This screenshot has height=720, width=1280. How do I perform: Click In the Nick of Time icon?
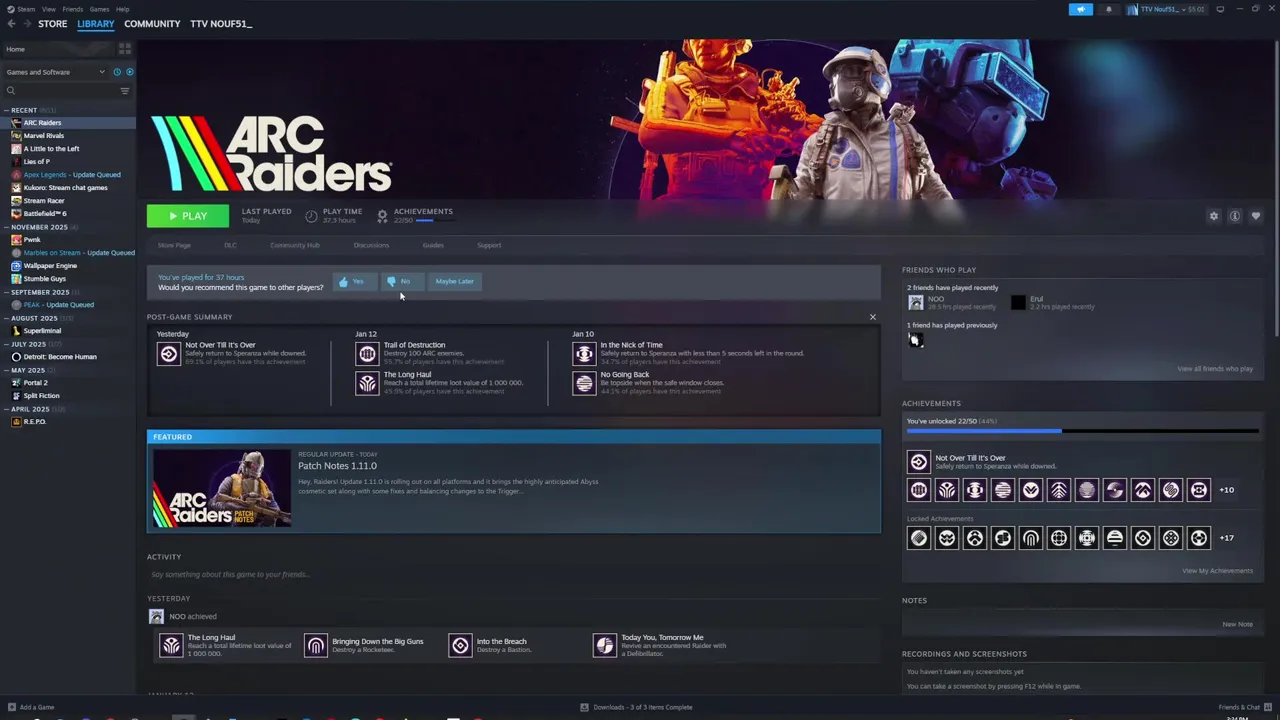[584, 353]
